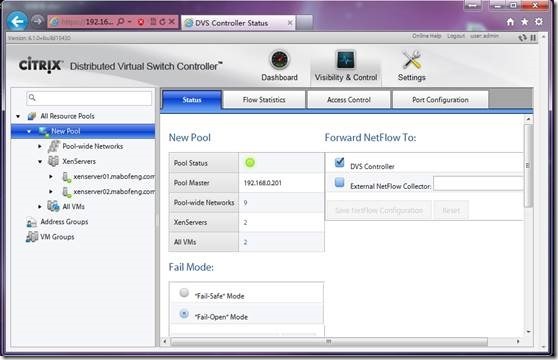Open the Access Control tab
This screenshot has height=360, width=558.
349,100
